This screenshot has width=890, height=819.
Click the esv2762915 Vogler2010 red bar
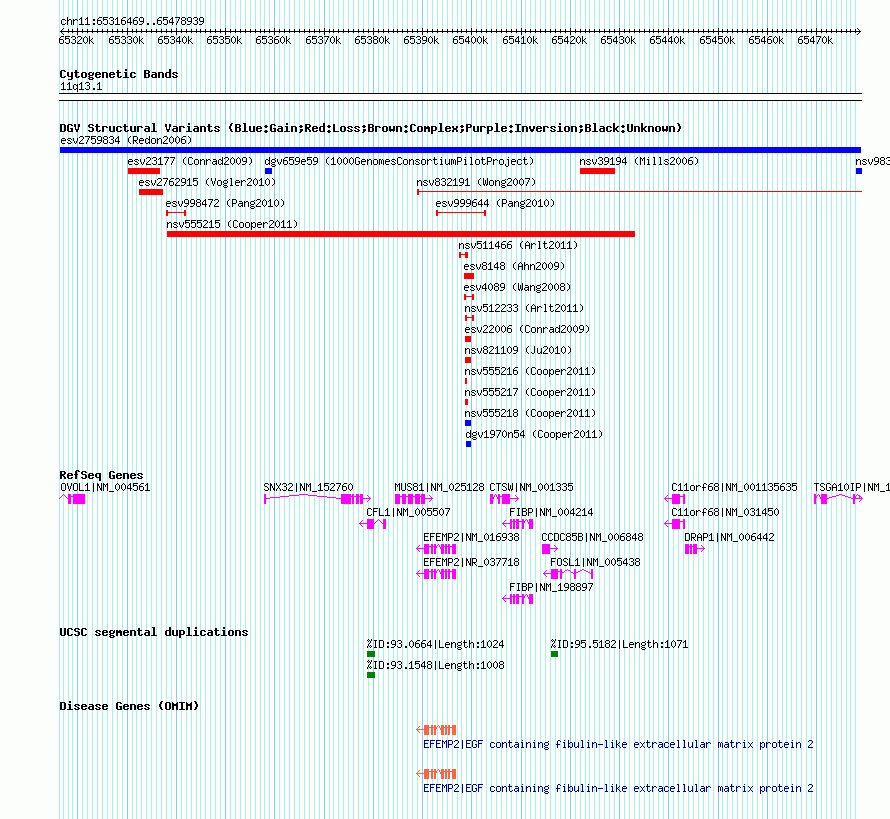click(151, 192)
